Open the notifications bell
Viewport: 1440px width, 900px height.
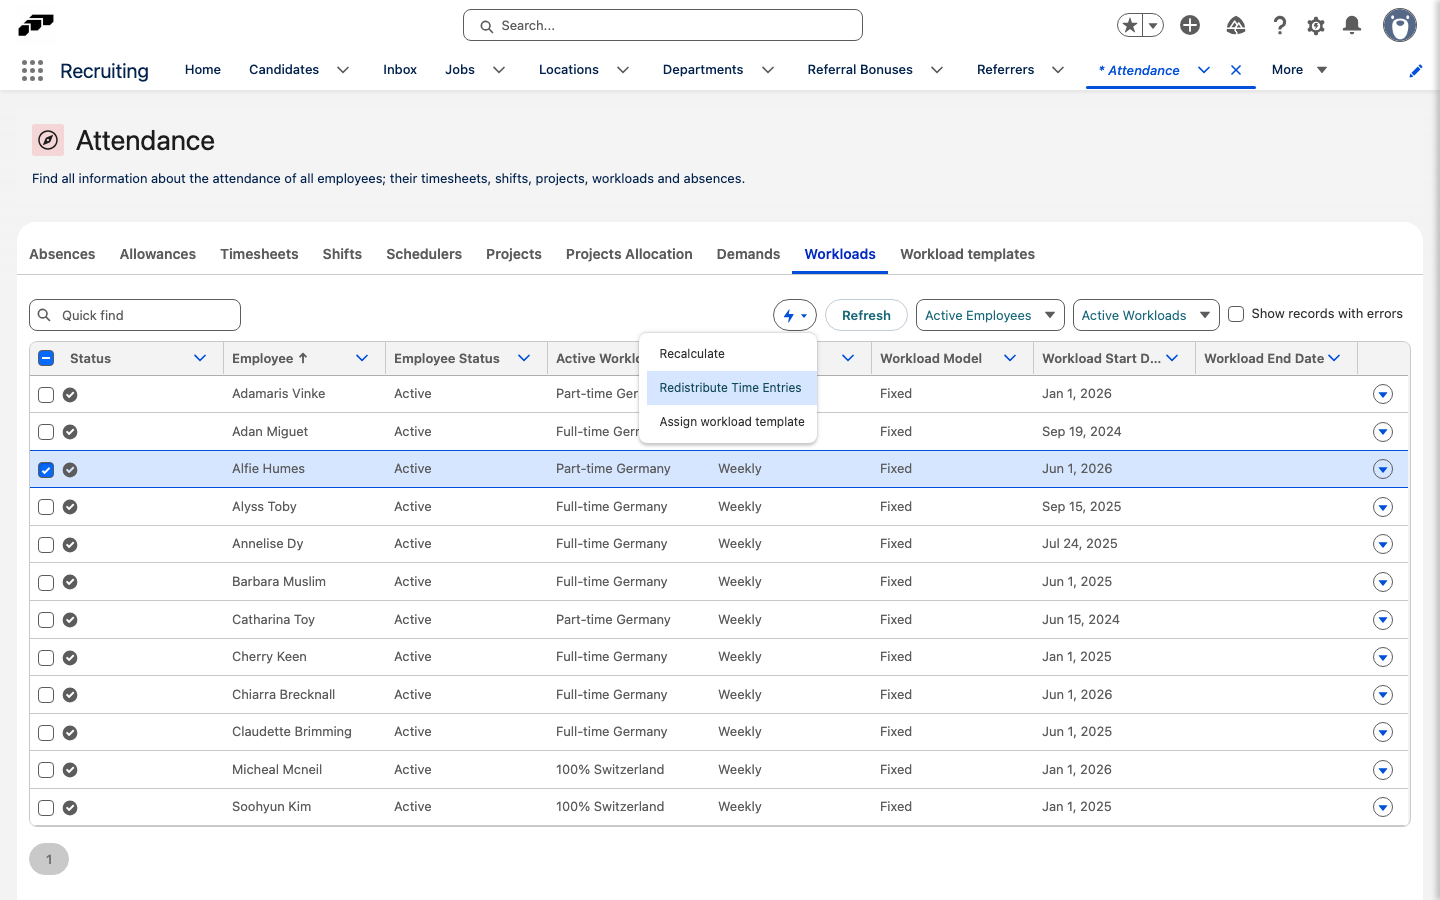(1352, 26)
